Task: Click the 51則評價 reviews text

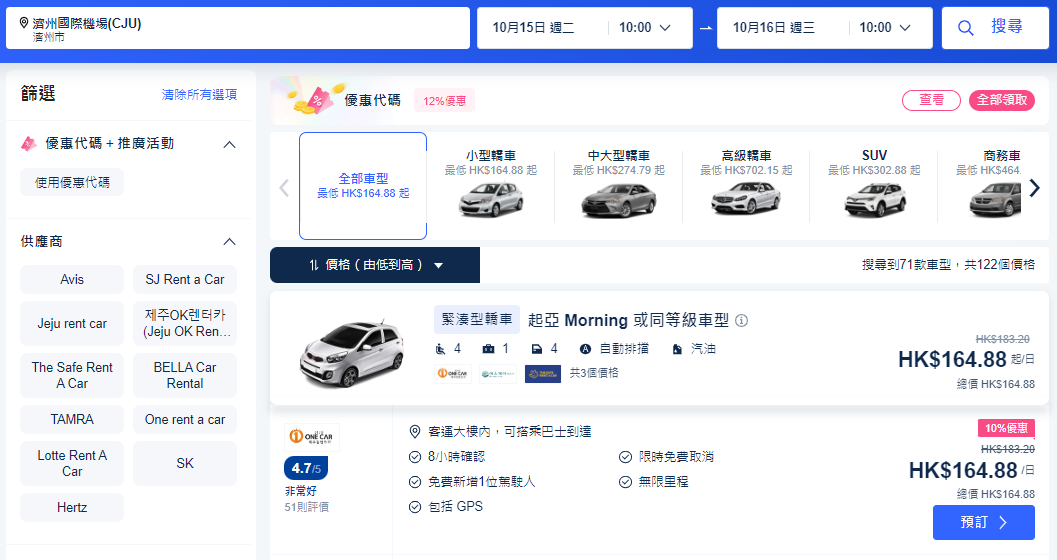Action: [x=307, y=507]
